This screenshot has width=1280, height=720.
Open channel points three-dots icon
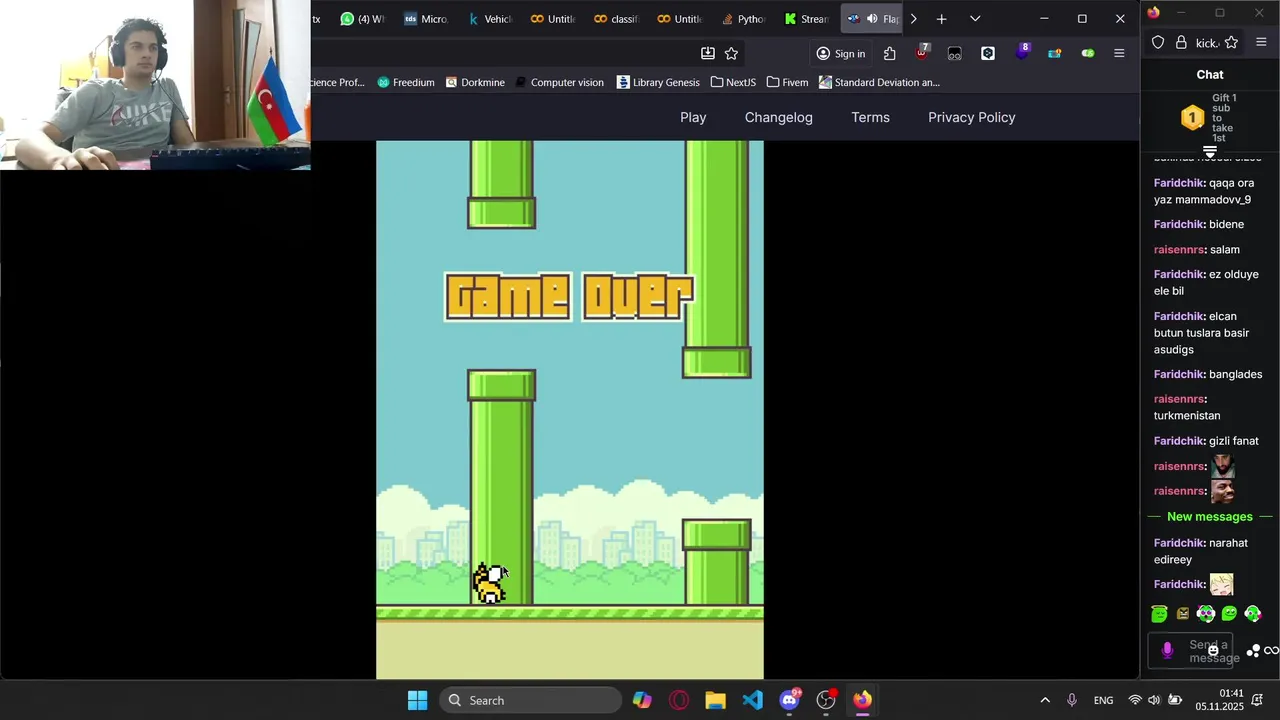tap(1253, 651)
